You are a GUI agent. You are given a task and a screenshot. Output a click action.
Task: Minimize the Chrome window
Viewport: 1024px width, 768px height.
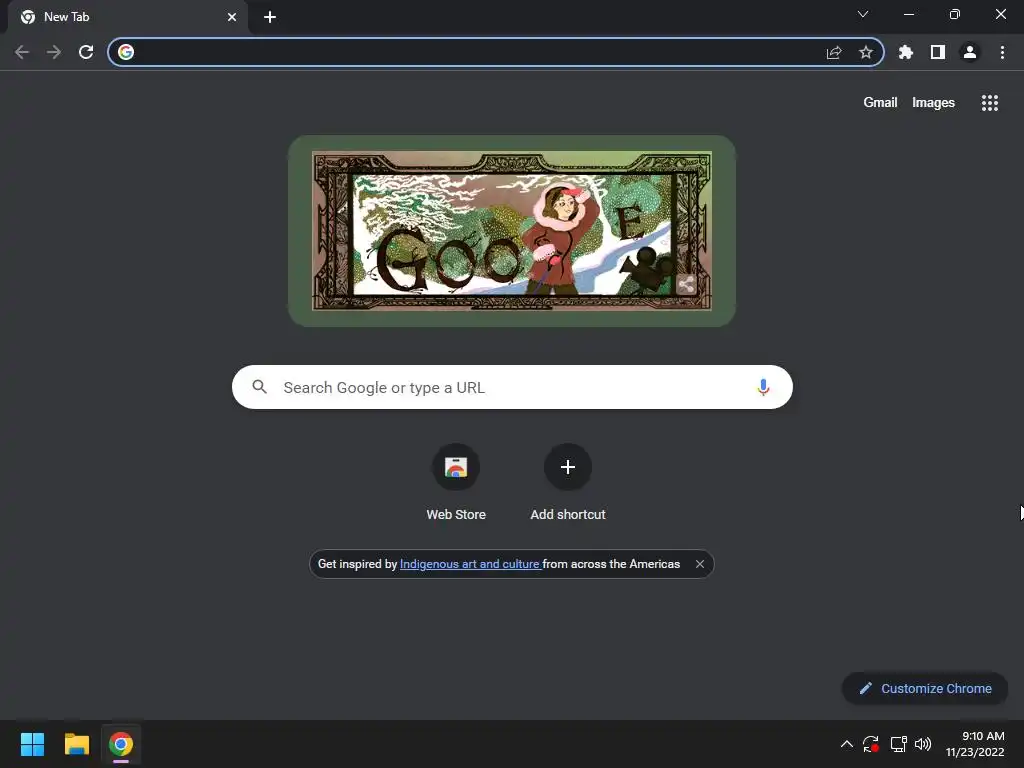point(909,14)
